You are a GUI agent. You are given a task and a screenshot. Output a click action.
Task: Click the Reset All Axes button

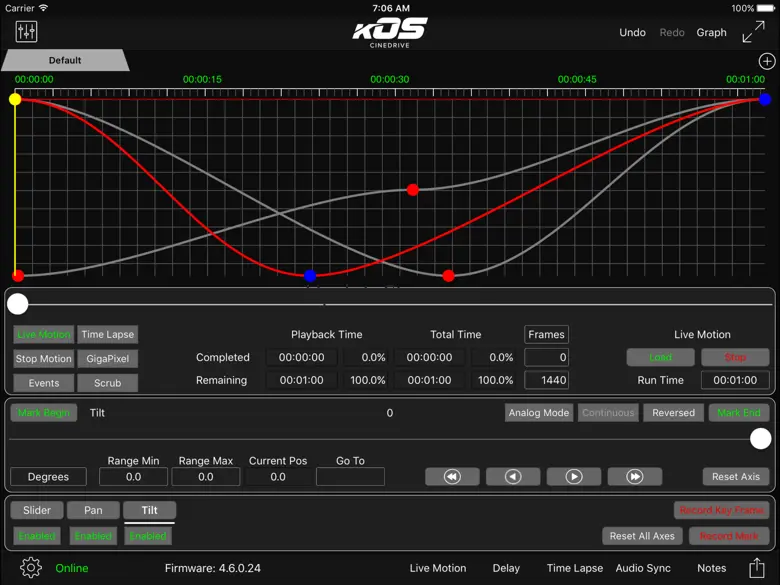click(x=642, y=536)
